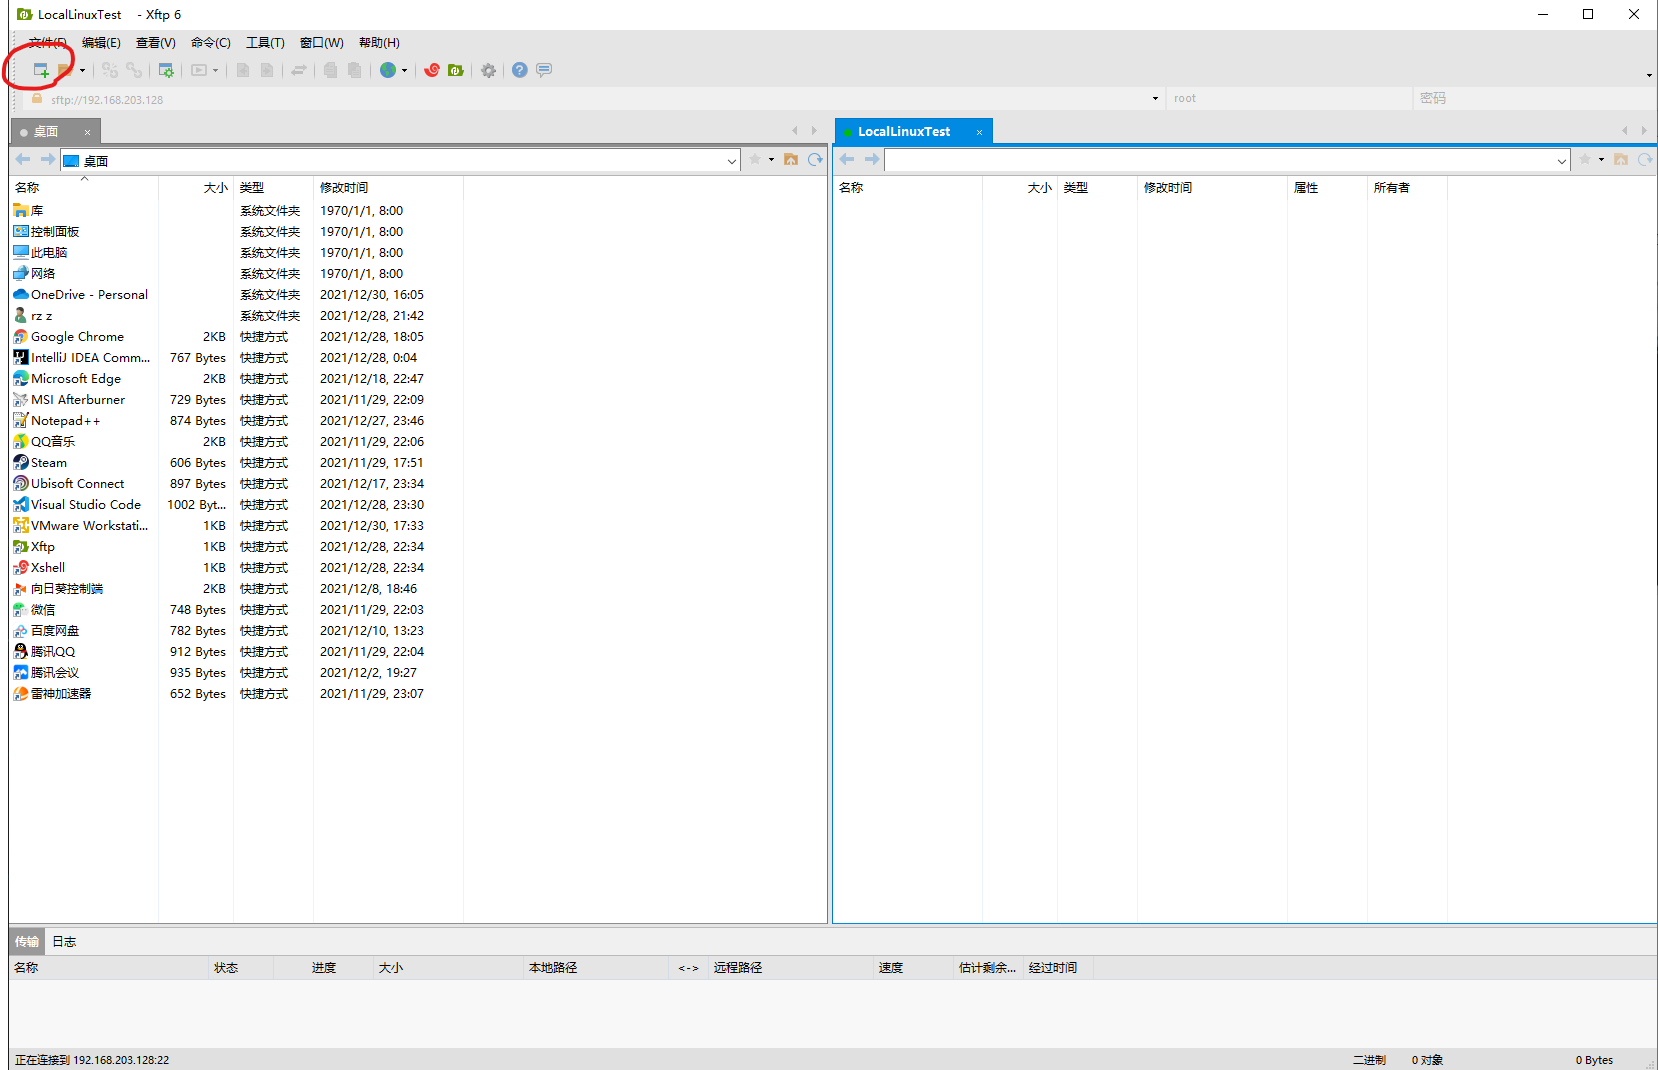The image size is (1658, 1070).
Task: Open the 工具(T) menu
Action: point(266,42)
